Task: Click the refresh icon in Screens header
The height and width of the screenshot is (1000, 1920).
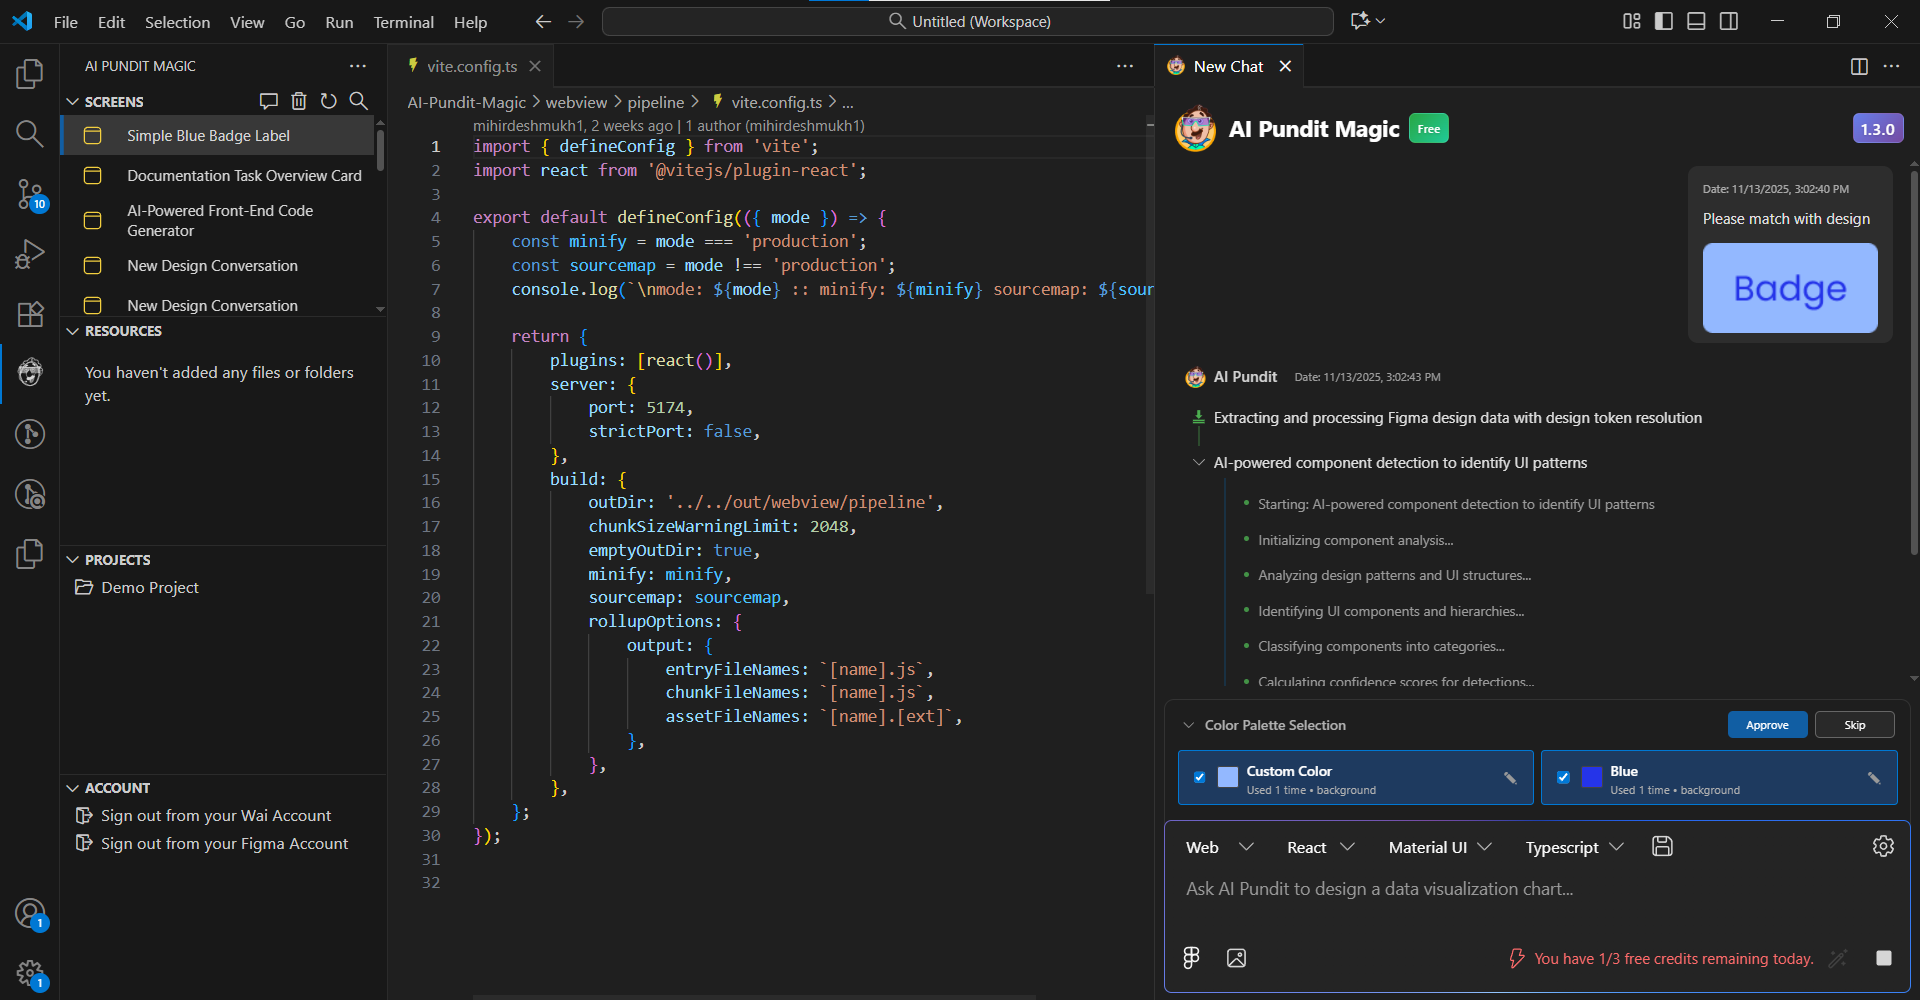Action: [329, 101]
